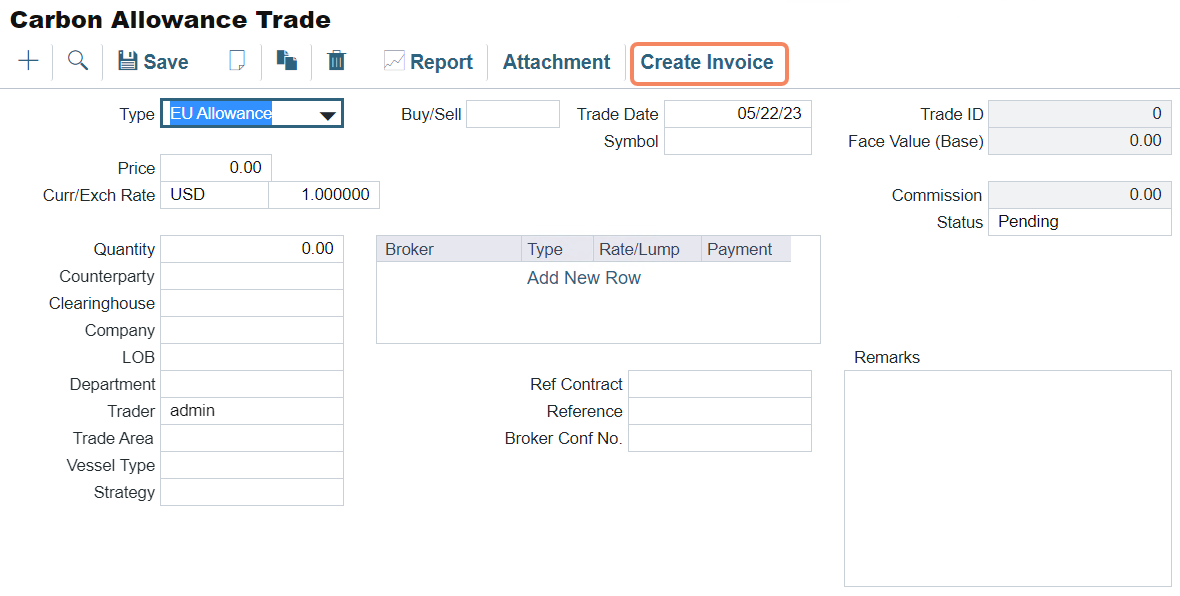Delete trade using trash icon
This screenshot has width=1180, height=596.
337,61
